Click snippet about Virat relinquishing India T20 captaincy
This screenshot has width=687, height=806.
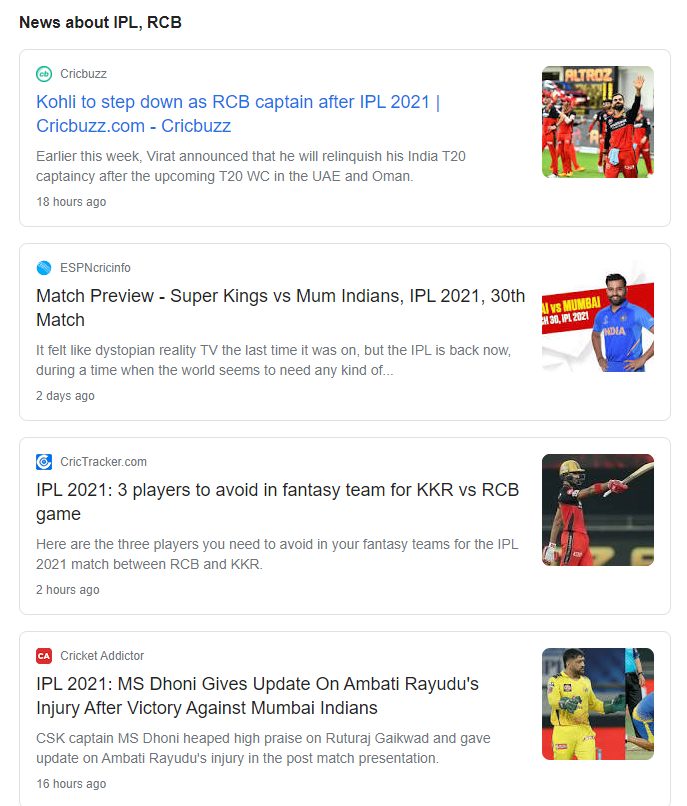[x=251, y=166]
